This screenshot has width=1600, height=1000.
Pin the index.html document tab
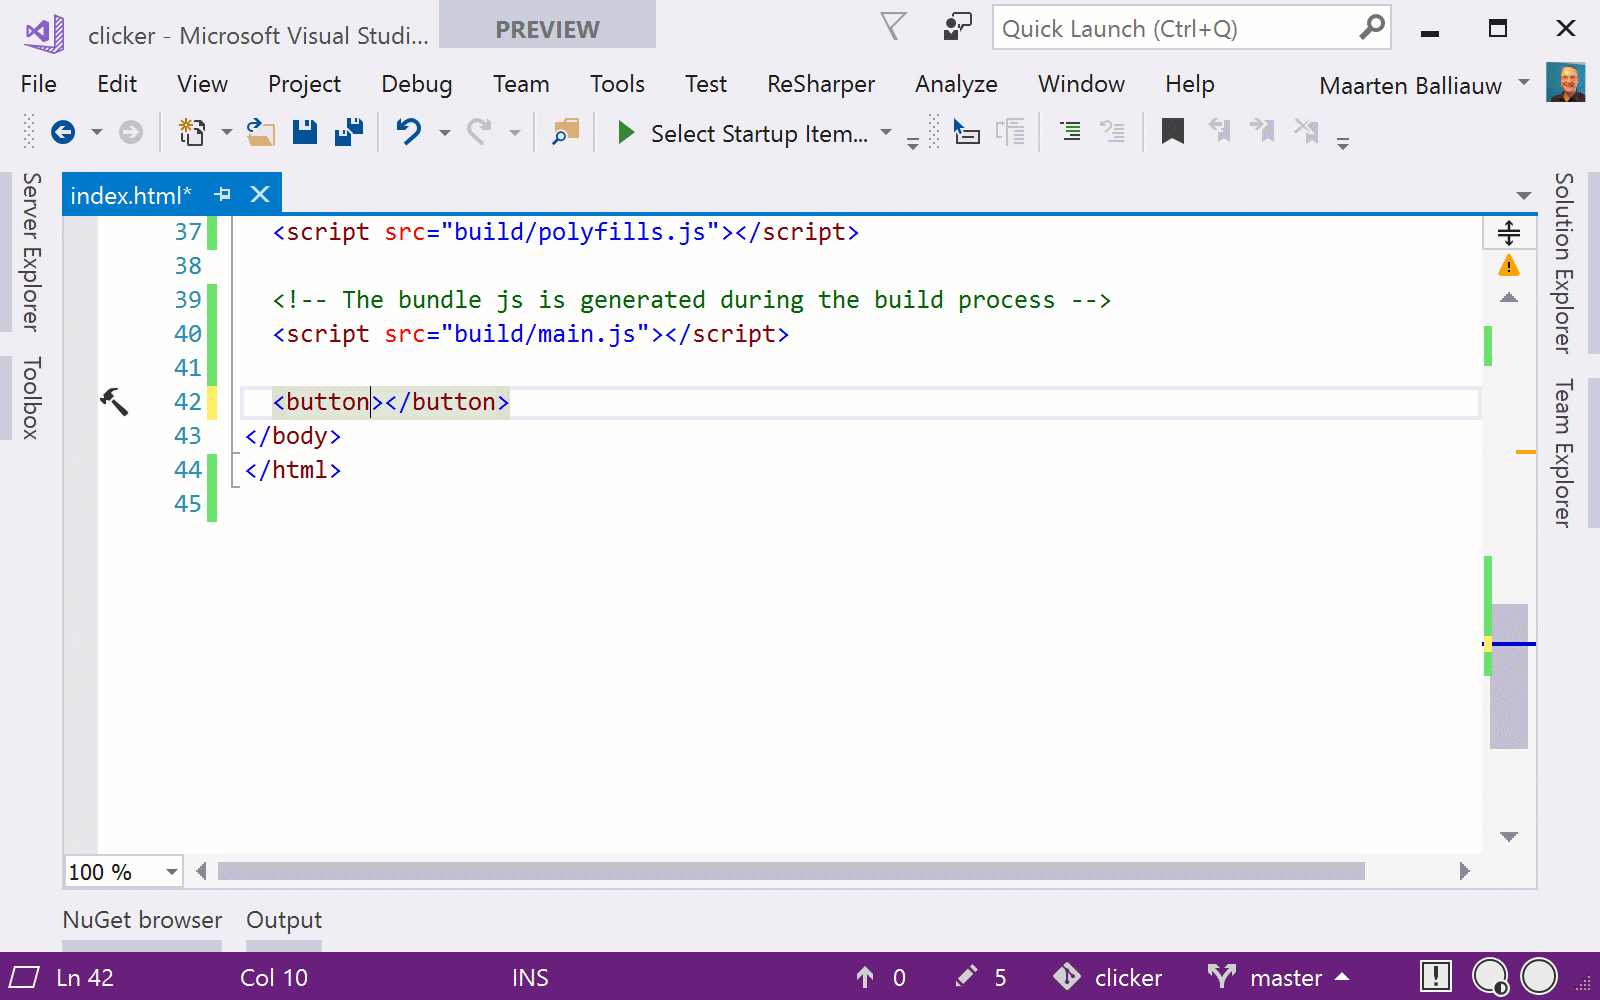[x=222, y=193]
